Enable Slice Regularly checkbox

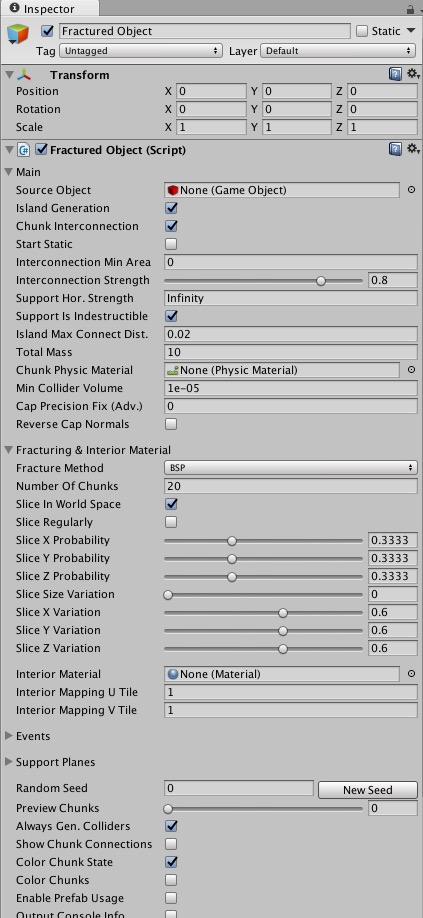coord(171,522)
